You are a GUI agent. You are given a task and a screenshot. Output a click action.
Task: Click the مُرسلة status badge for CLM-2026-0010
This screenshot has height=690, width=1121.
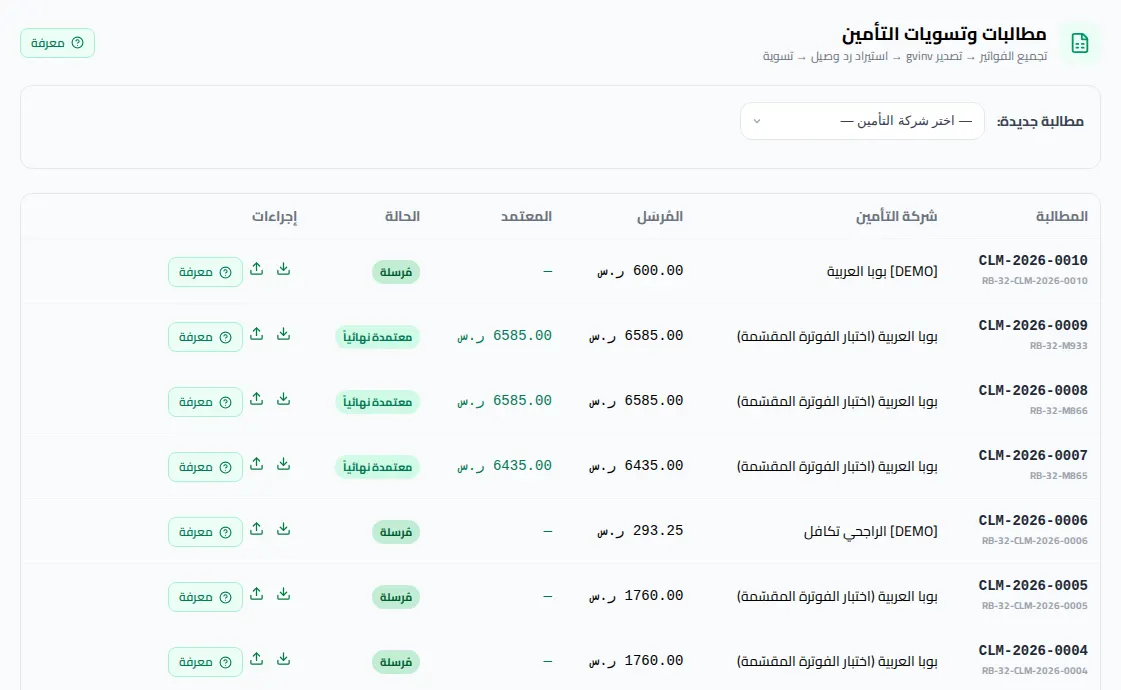pyautogui.click(x=396, y=272)
